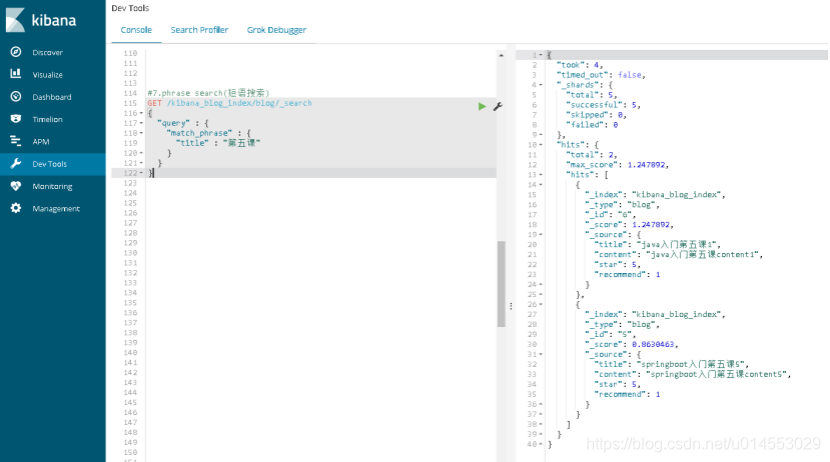Collapse the query block at line 117
Viewport: 830px width, 462px height.
[141, 123]
